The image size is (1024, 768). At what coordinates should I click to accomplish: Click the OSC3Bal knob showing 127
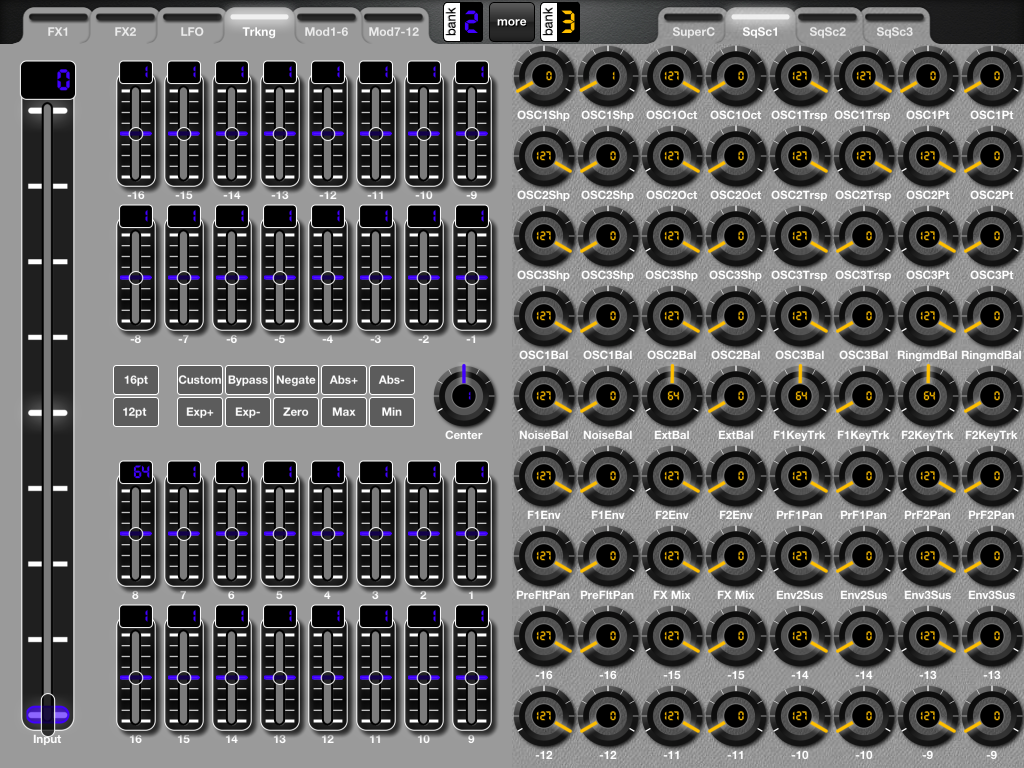pyautogui.click(x=799, y=316)
